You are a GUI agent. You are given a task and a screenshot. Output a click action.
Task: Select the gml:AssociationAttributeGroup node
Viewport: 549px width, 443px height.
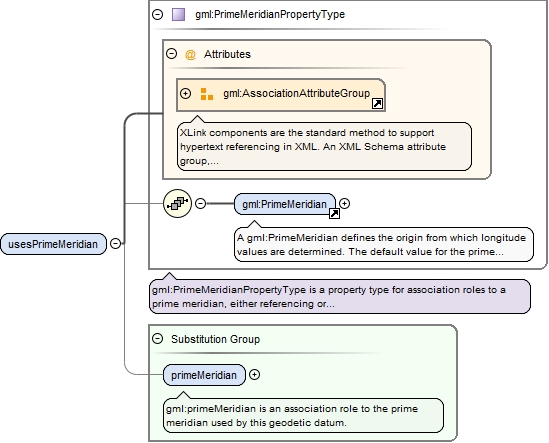coord(281,95)
